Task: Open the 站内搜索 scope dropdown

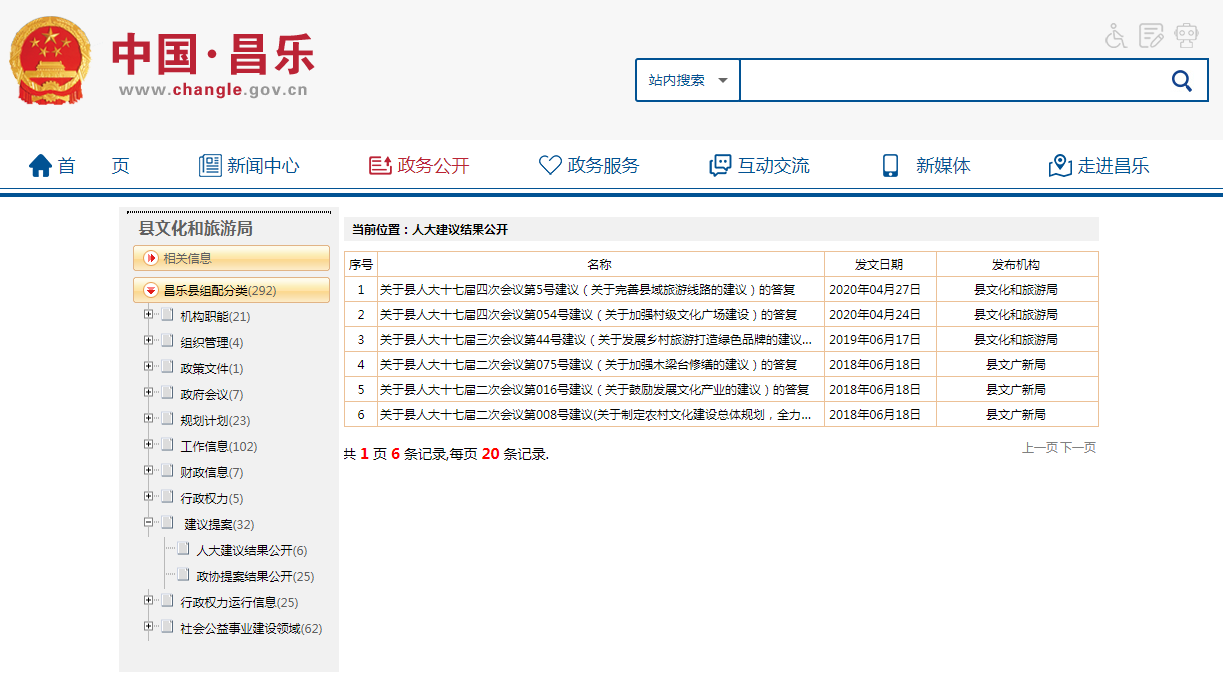Action: 688,80
